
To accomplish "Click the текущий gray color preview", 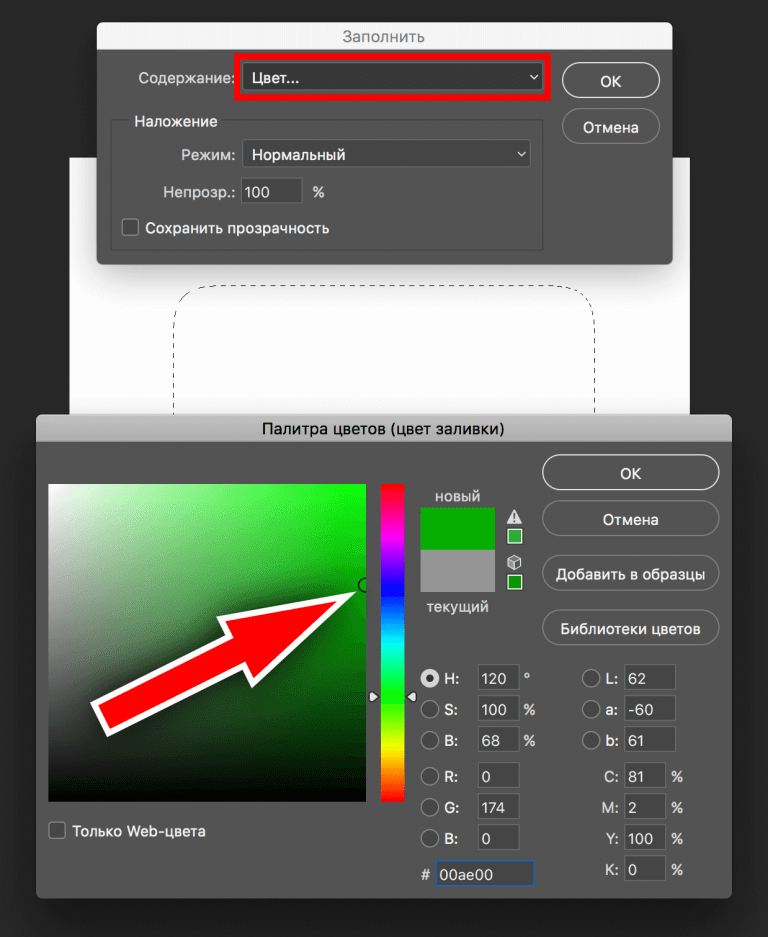I will pos(457,571).
